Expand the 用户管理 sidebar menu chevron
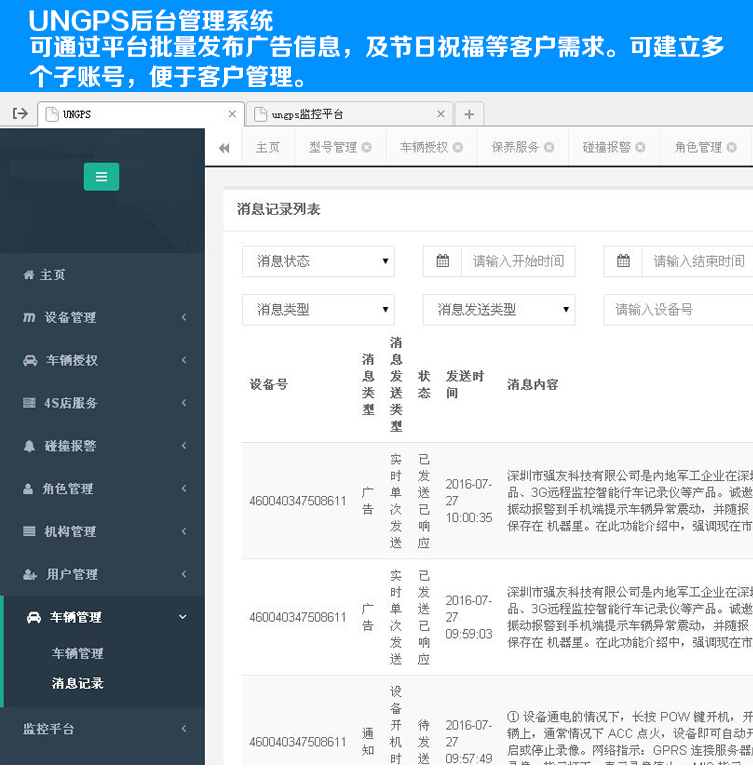753x775 pixels. (x=184, y=574)
